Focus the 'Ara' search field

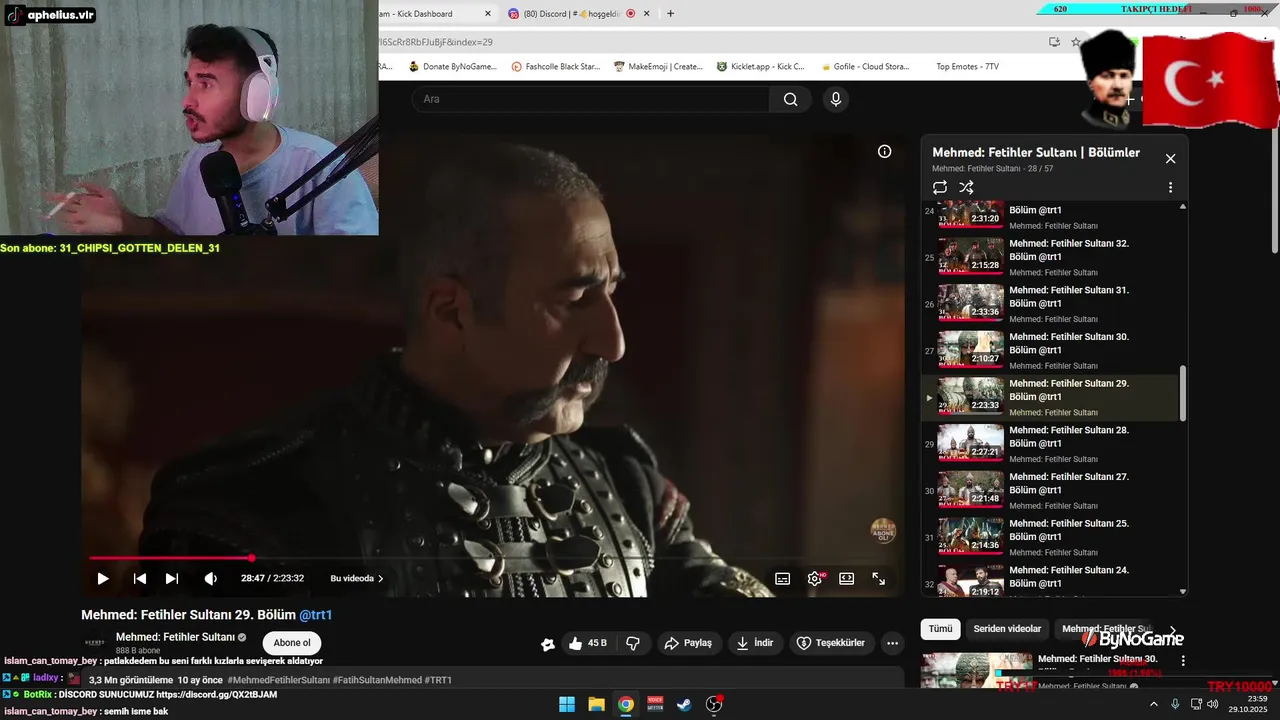(590, 99)
